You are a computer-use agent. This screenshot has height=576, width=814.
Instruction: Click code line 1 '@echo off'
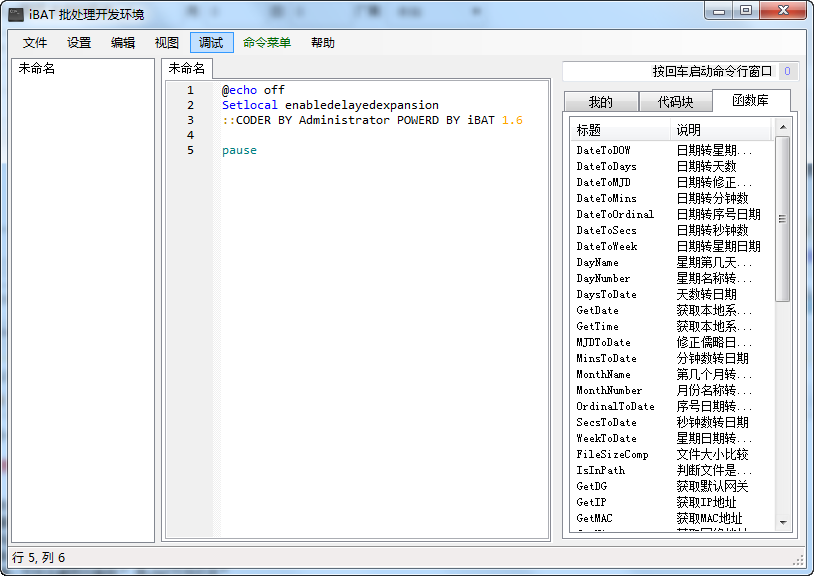click(x=253, y=90)
